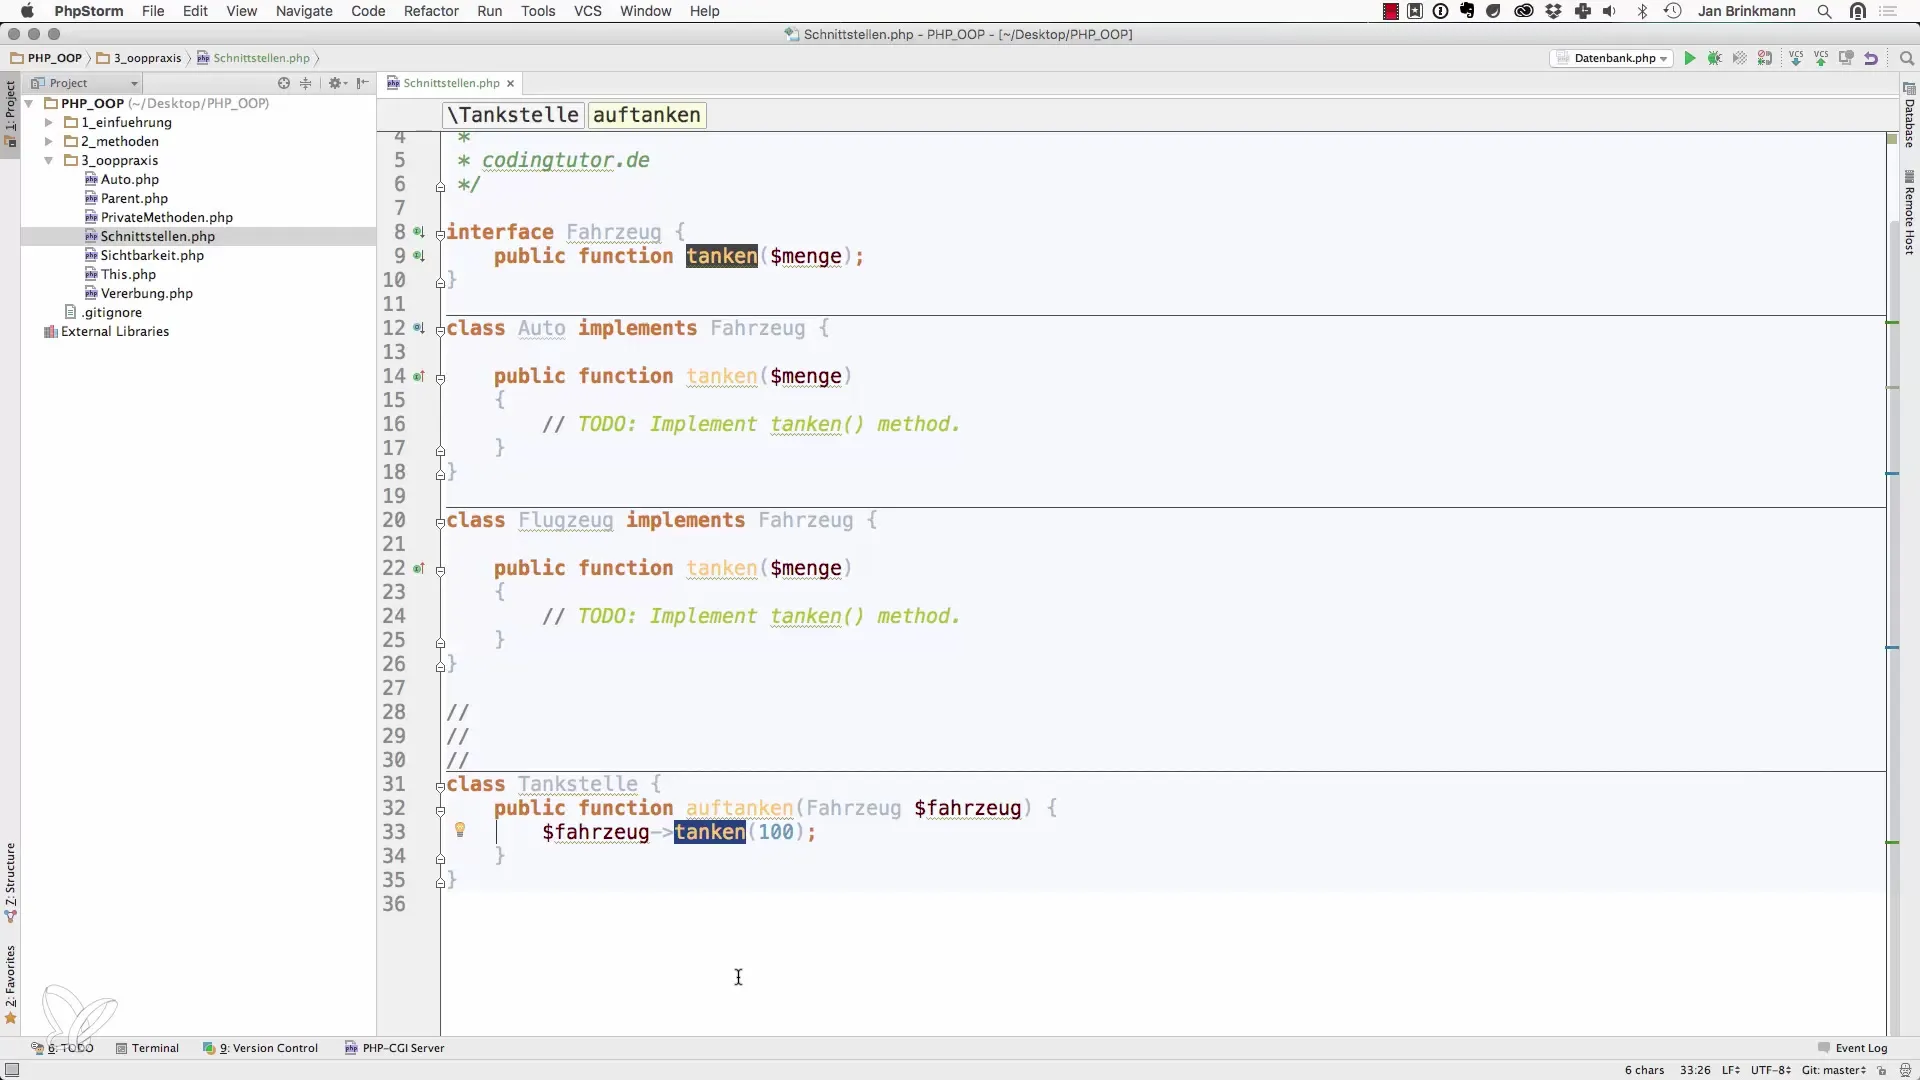Open the Terminal tool window
Viewport: 1920px width, 1080px height.
pyautogui.click(x=148, y=1048)
